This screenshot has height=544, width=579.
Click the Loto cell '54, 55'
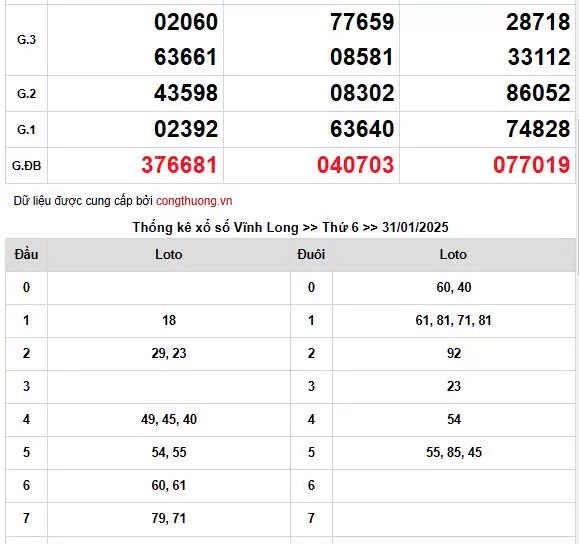[169, 452]
